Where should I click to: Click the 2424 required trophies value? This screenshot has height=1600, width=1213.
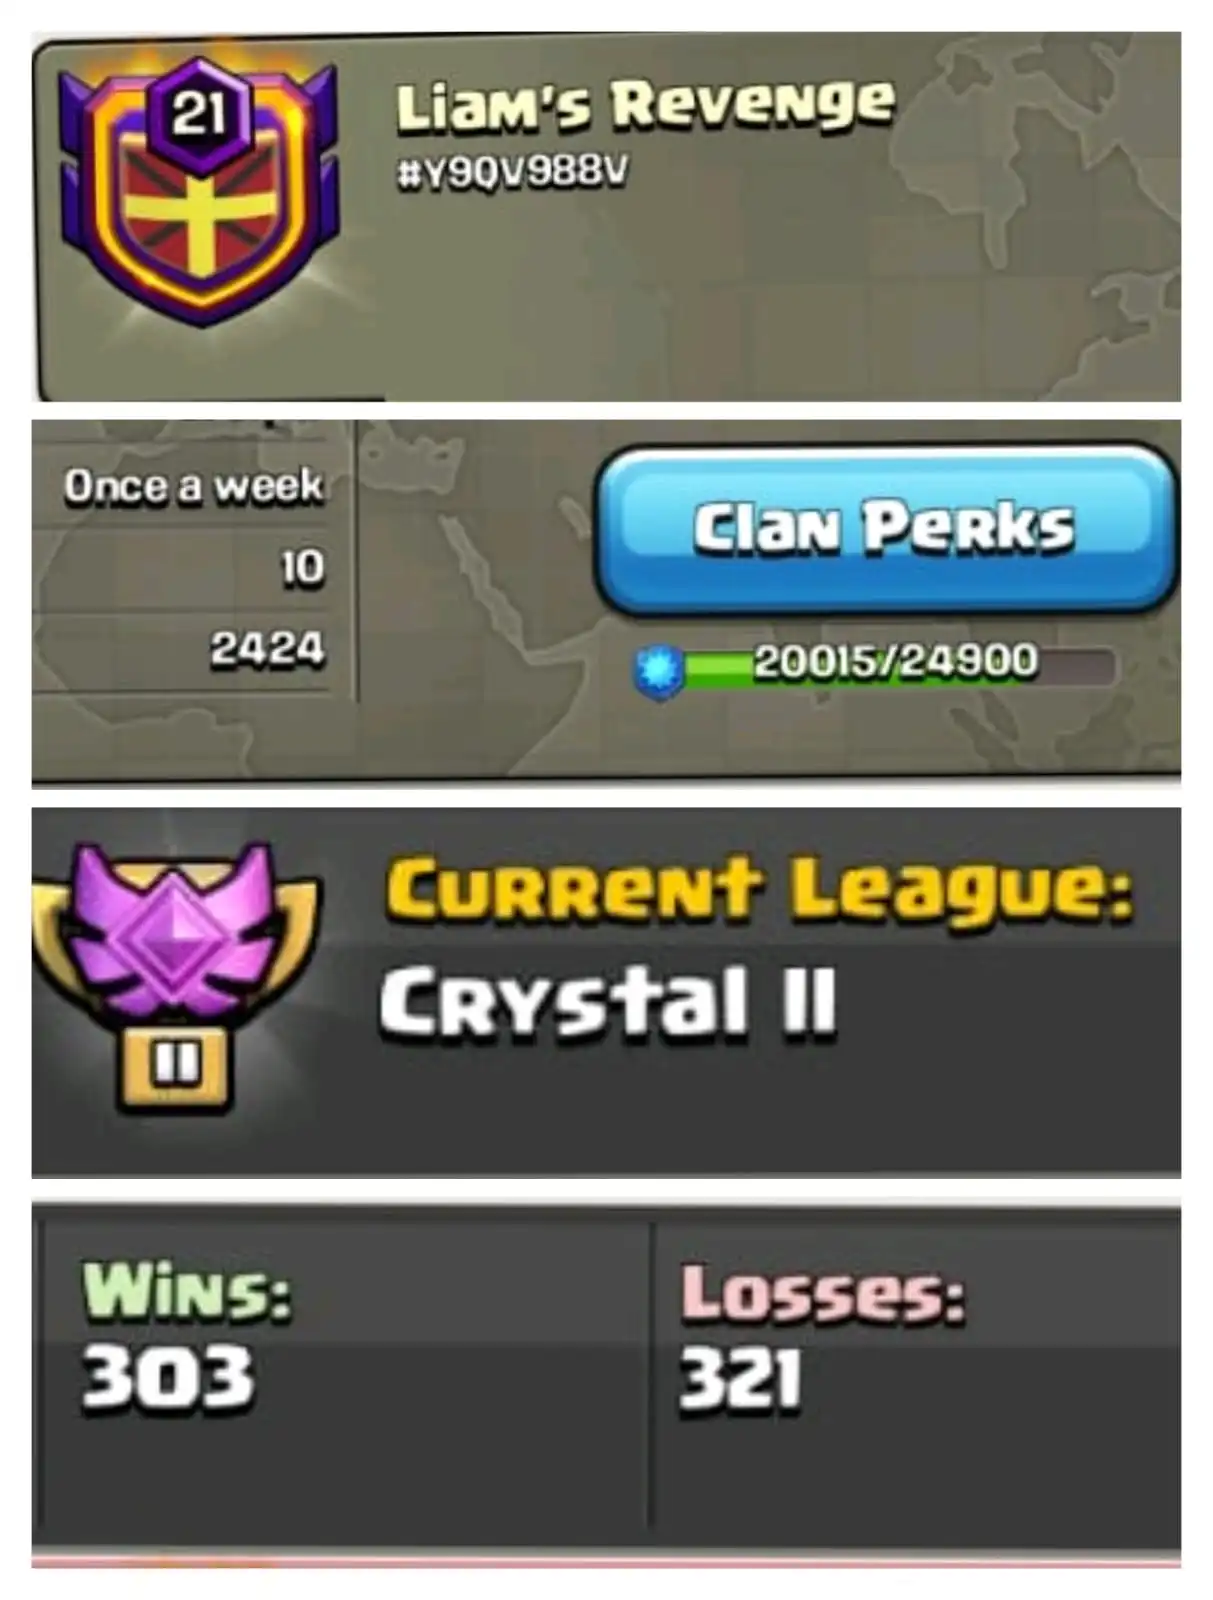pyautogui.click(x=267, y=649)
